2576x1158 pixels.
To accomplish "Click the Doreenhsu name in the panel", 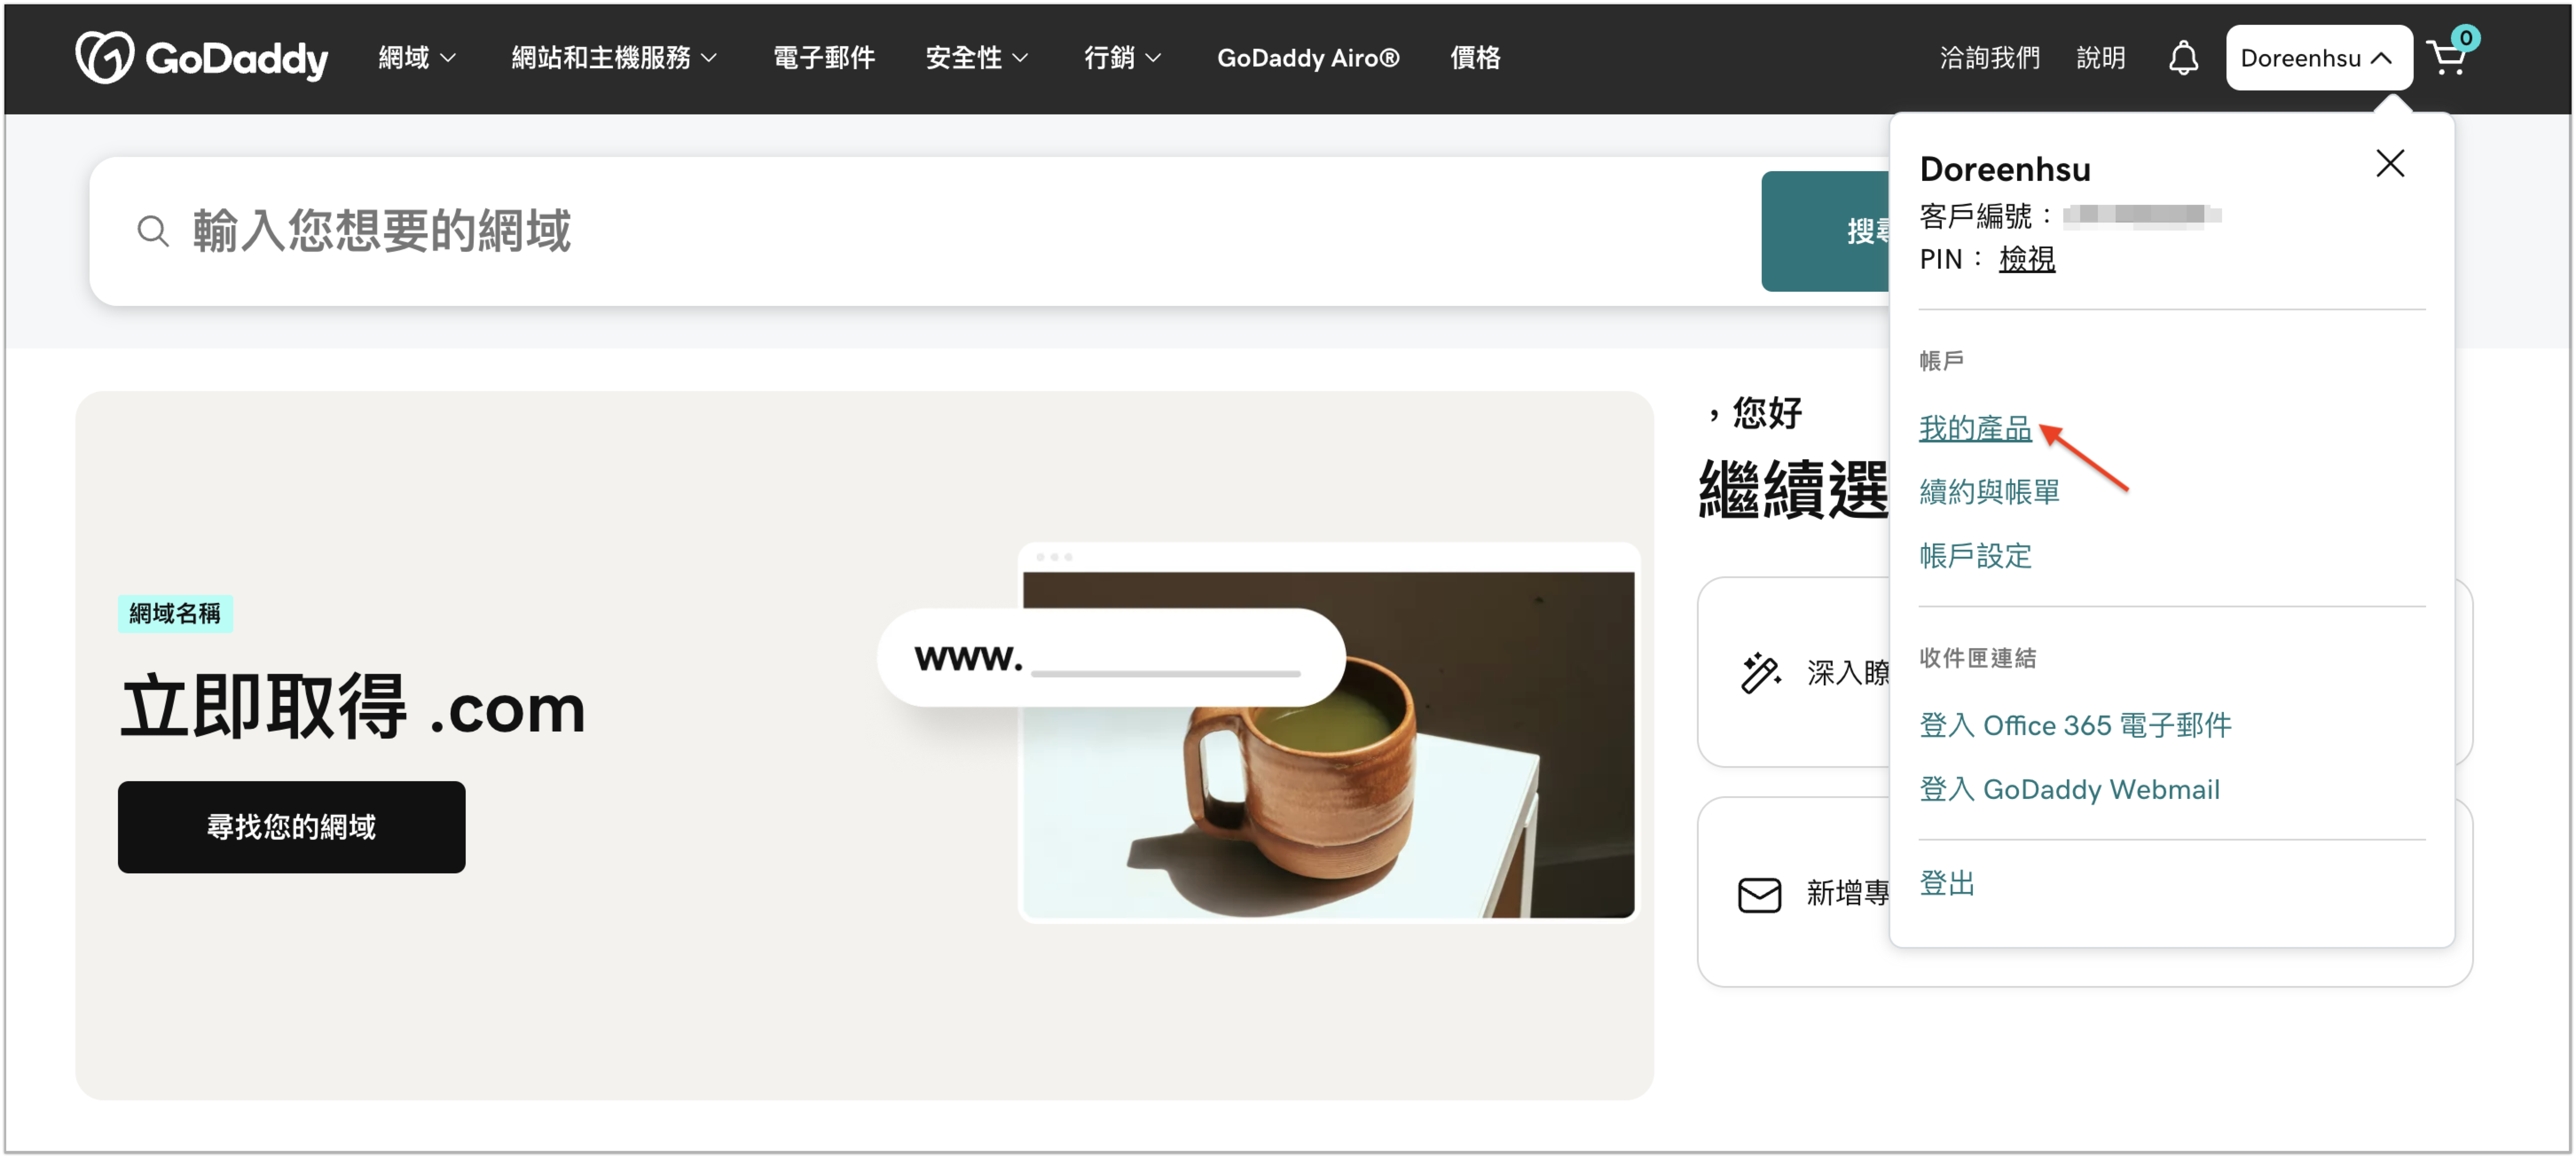I will [x=2005, y=169].
